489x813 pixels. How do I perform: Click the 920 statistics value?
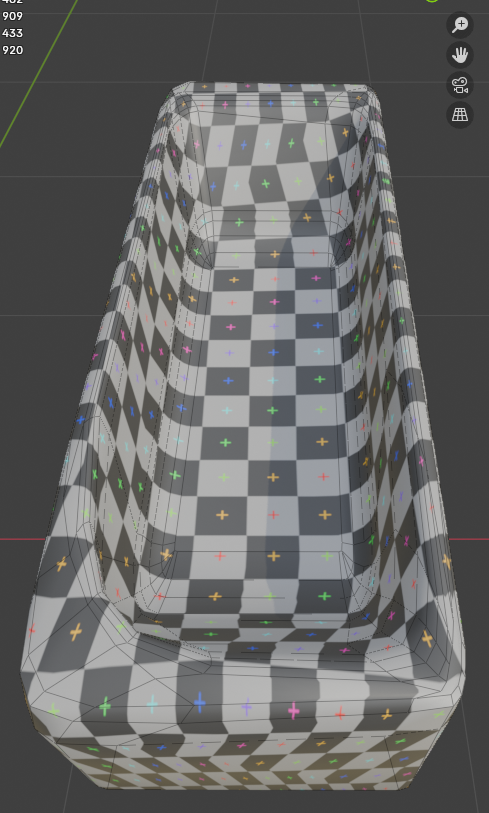[x=12, y=50]
